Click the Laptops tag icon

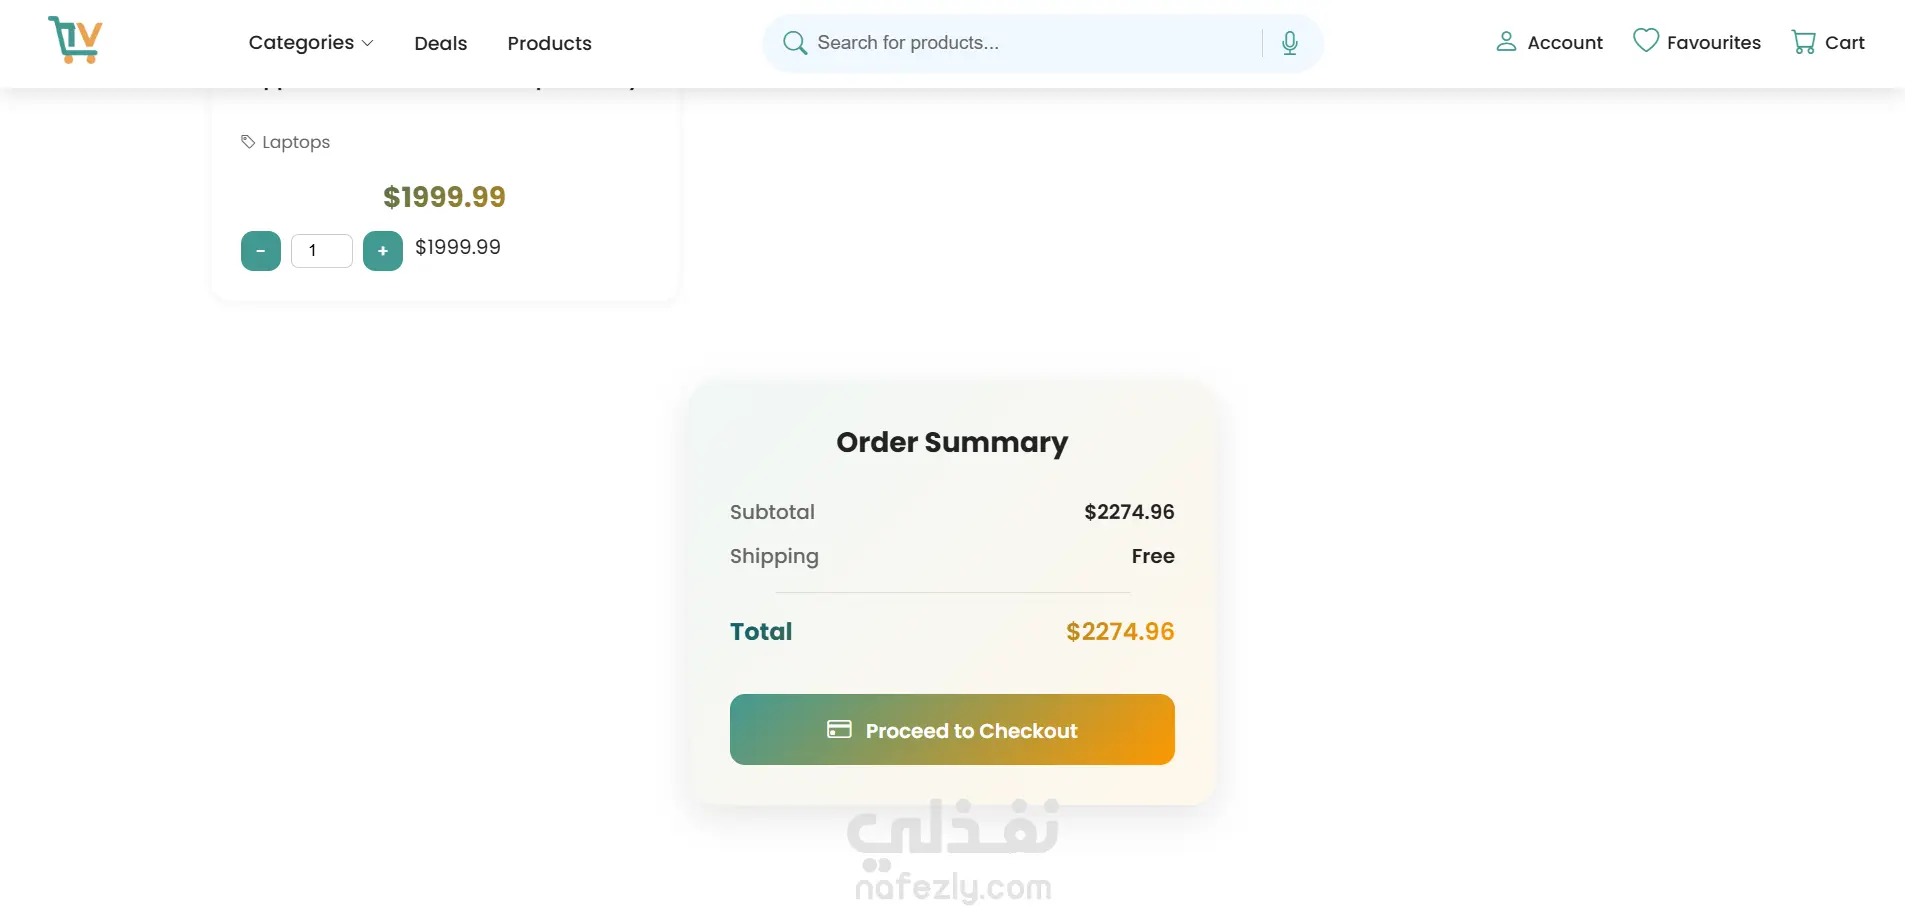pos(248,142)
